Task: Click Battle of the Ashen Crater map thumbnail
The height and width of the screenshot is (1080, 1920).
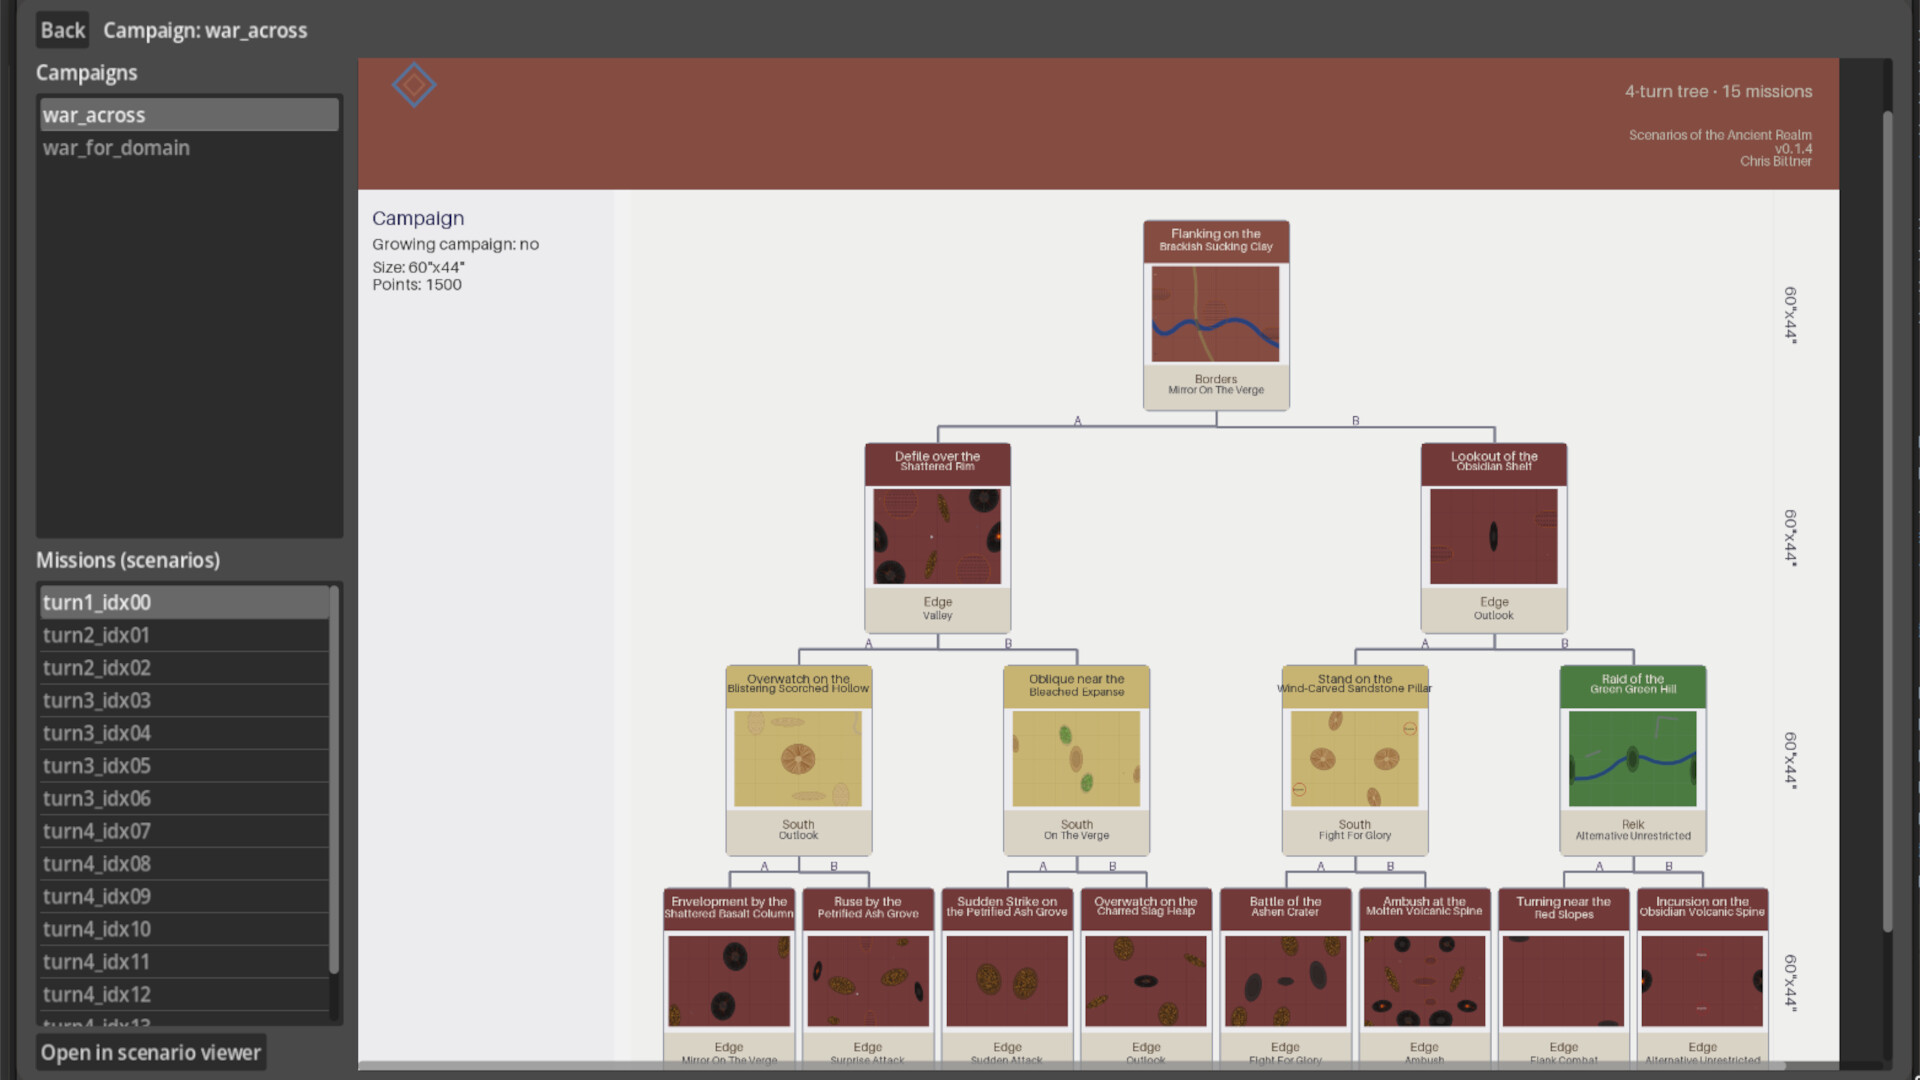Action: point(1285,981)
